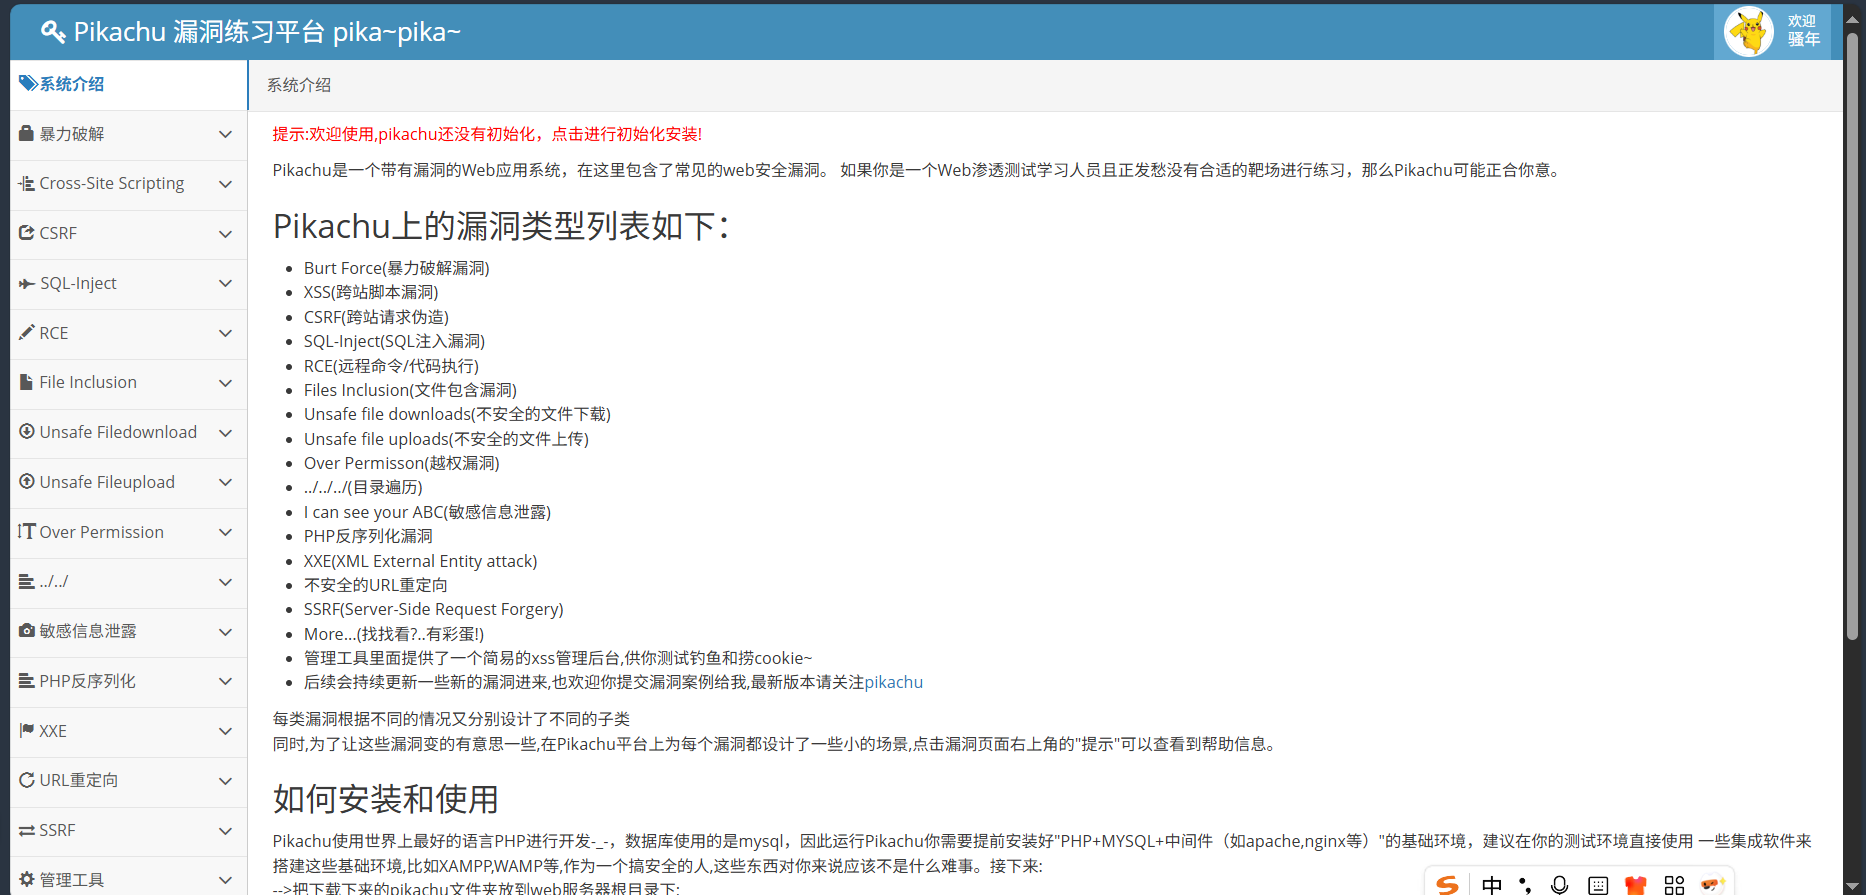
Task: Open Sogou soft keyboard icon
Action: coord(1598,886)
